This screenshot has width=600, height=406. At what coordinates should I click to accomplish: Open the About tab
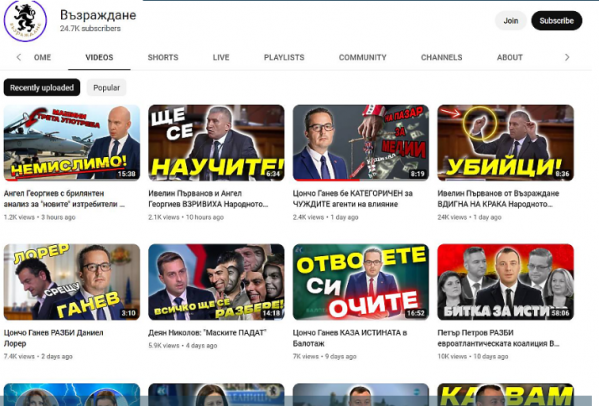tap(510, 58)
